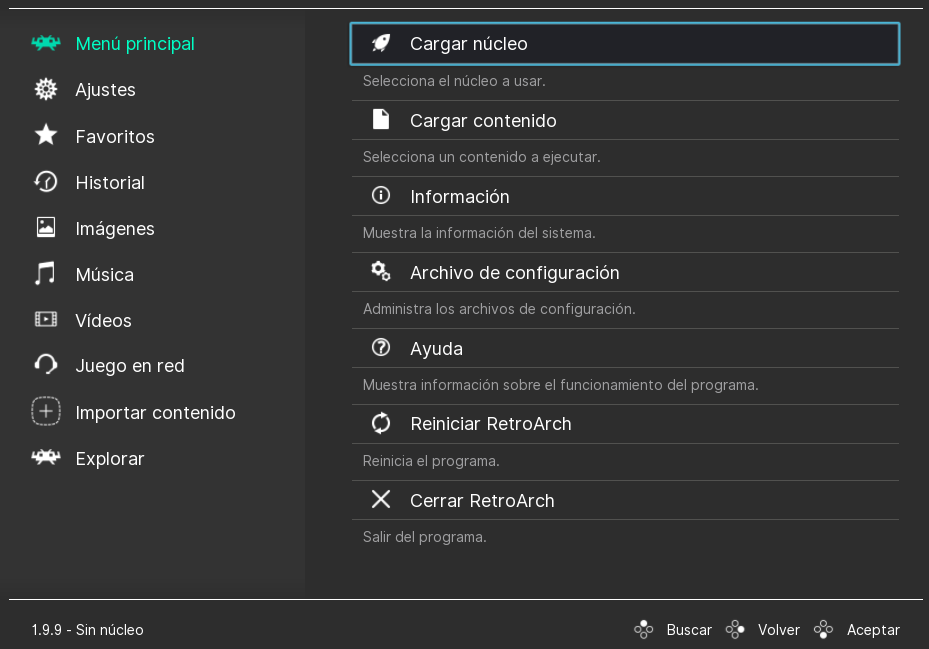Click the question mark icon for Ayuda

click(381, 348)
